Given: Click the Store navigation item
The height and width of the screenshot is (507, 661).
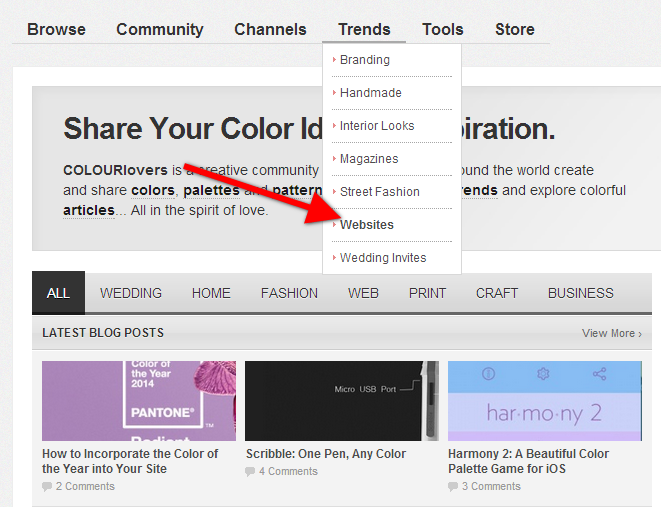Looking at the screenshot, I should 514,29.
